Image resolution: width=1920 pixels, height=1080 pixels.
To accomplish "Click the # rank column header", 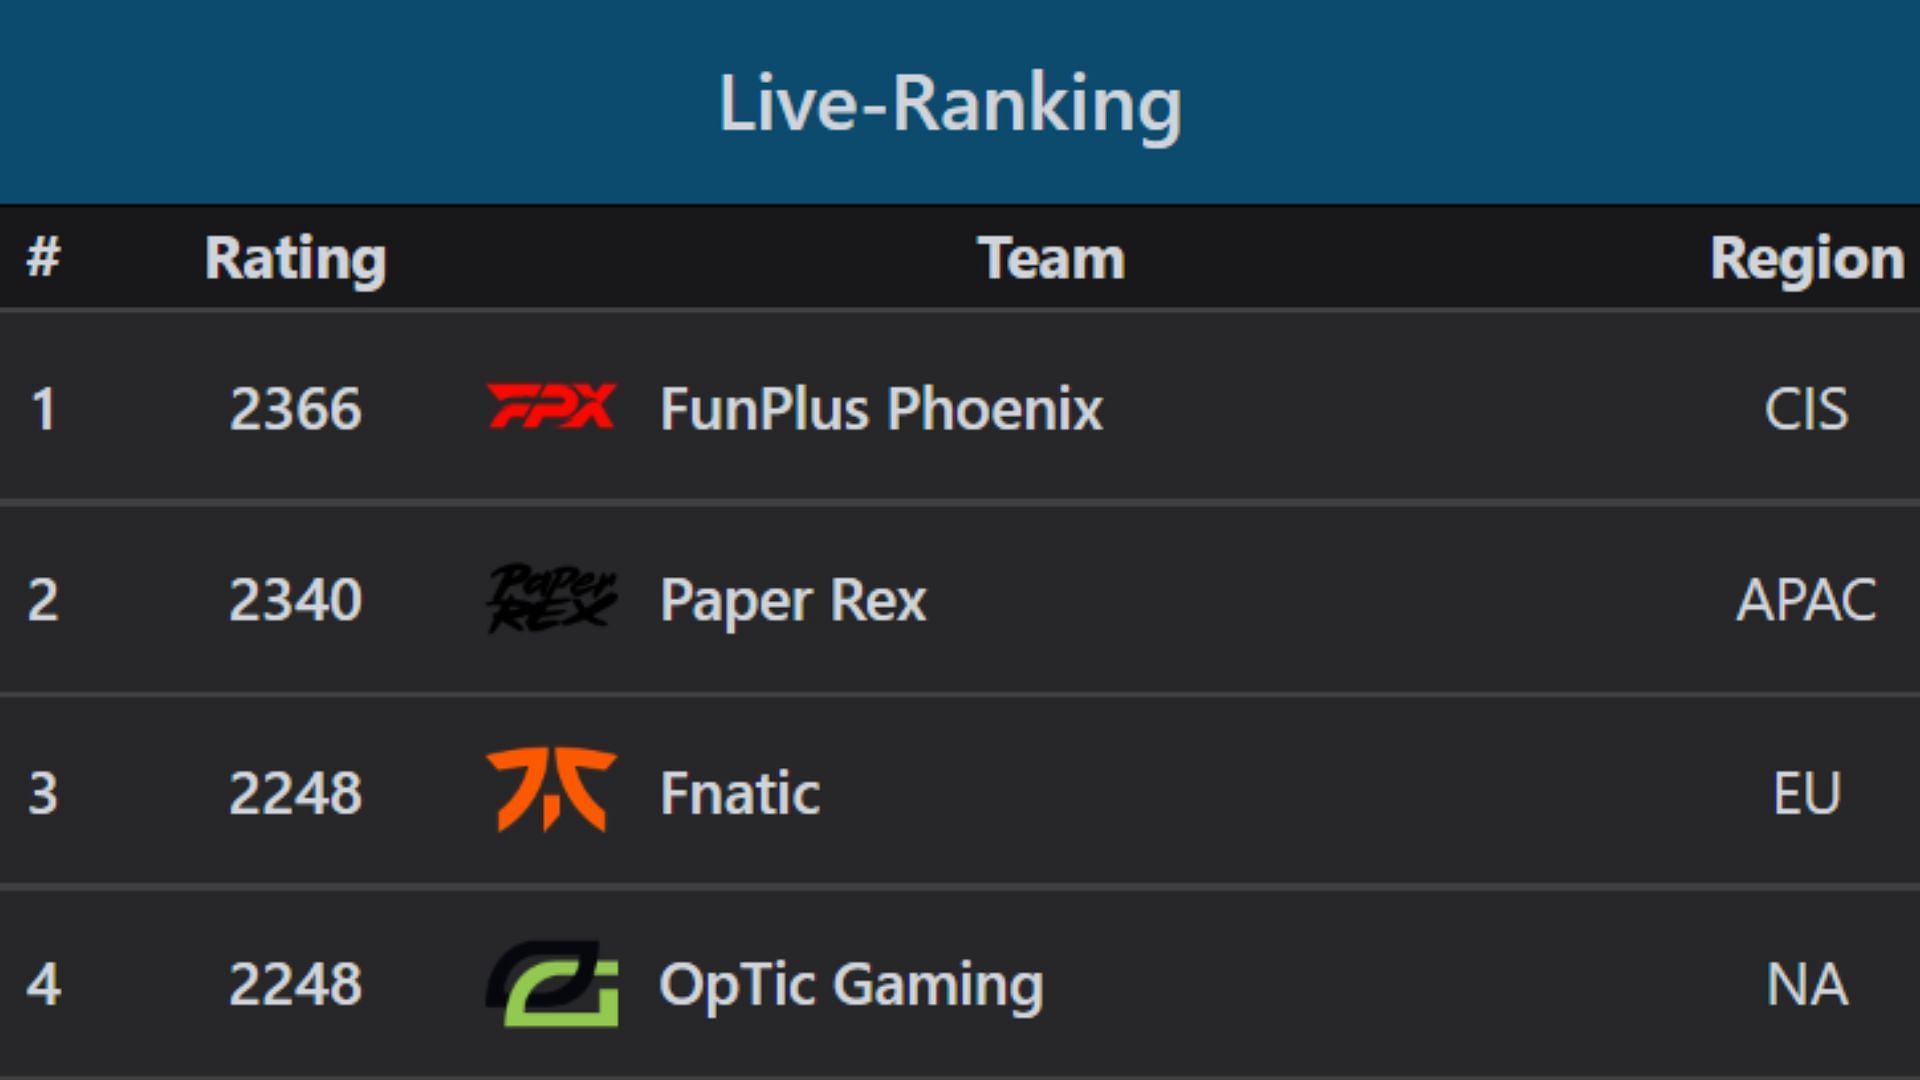I will pyautogui.click(x=45, y=255).
